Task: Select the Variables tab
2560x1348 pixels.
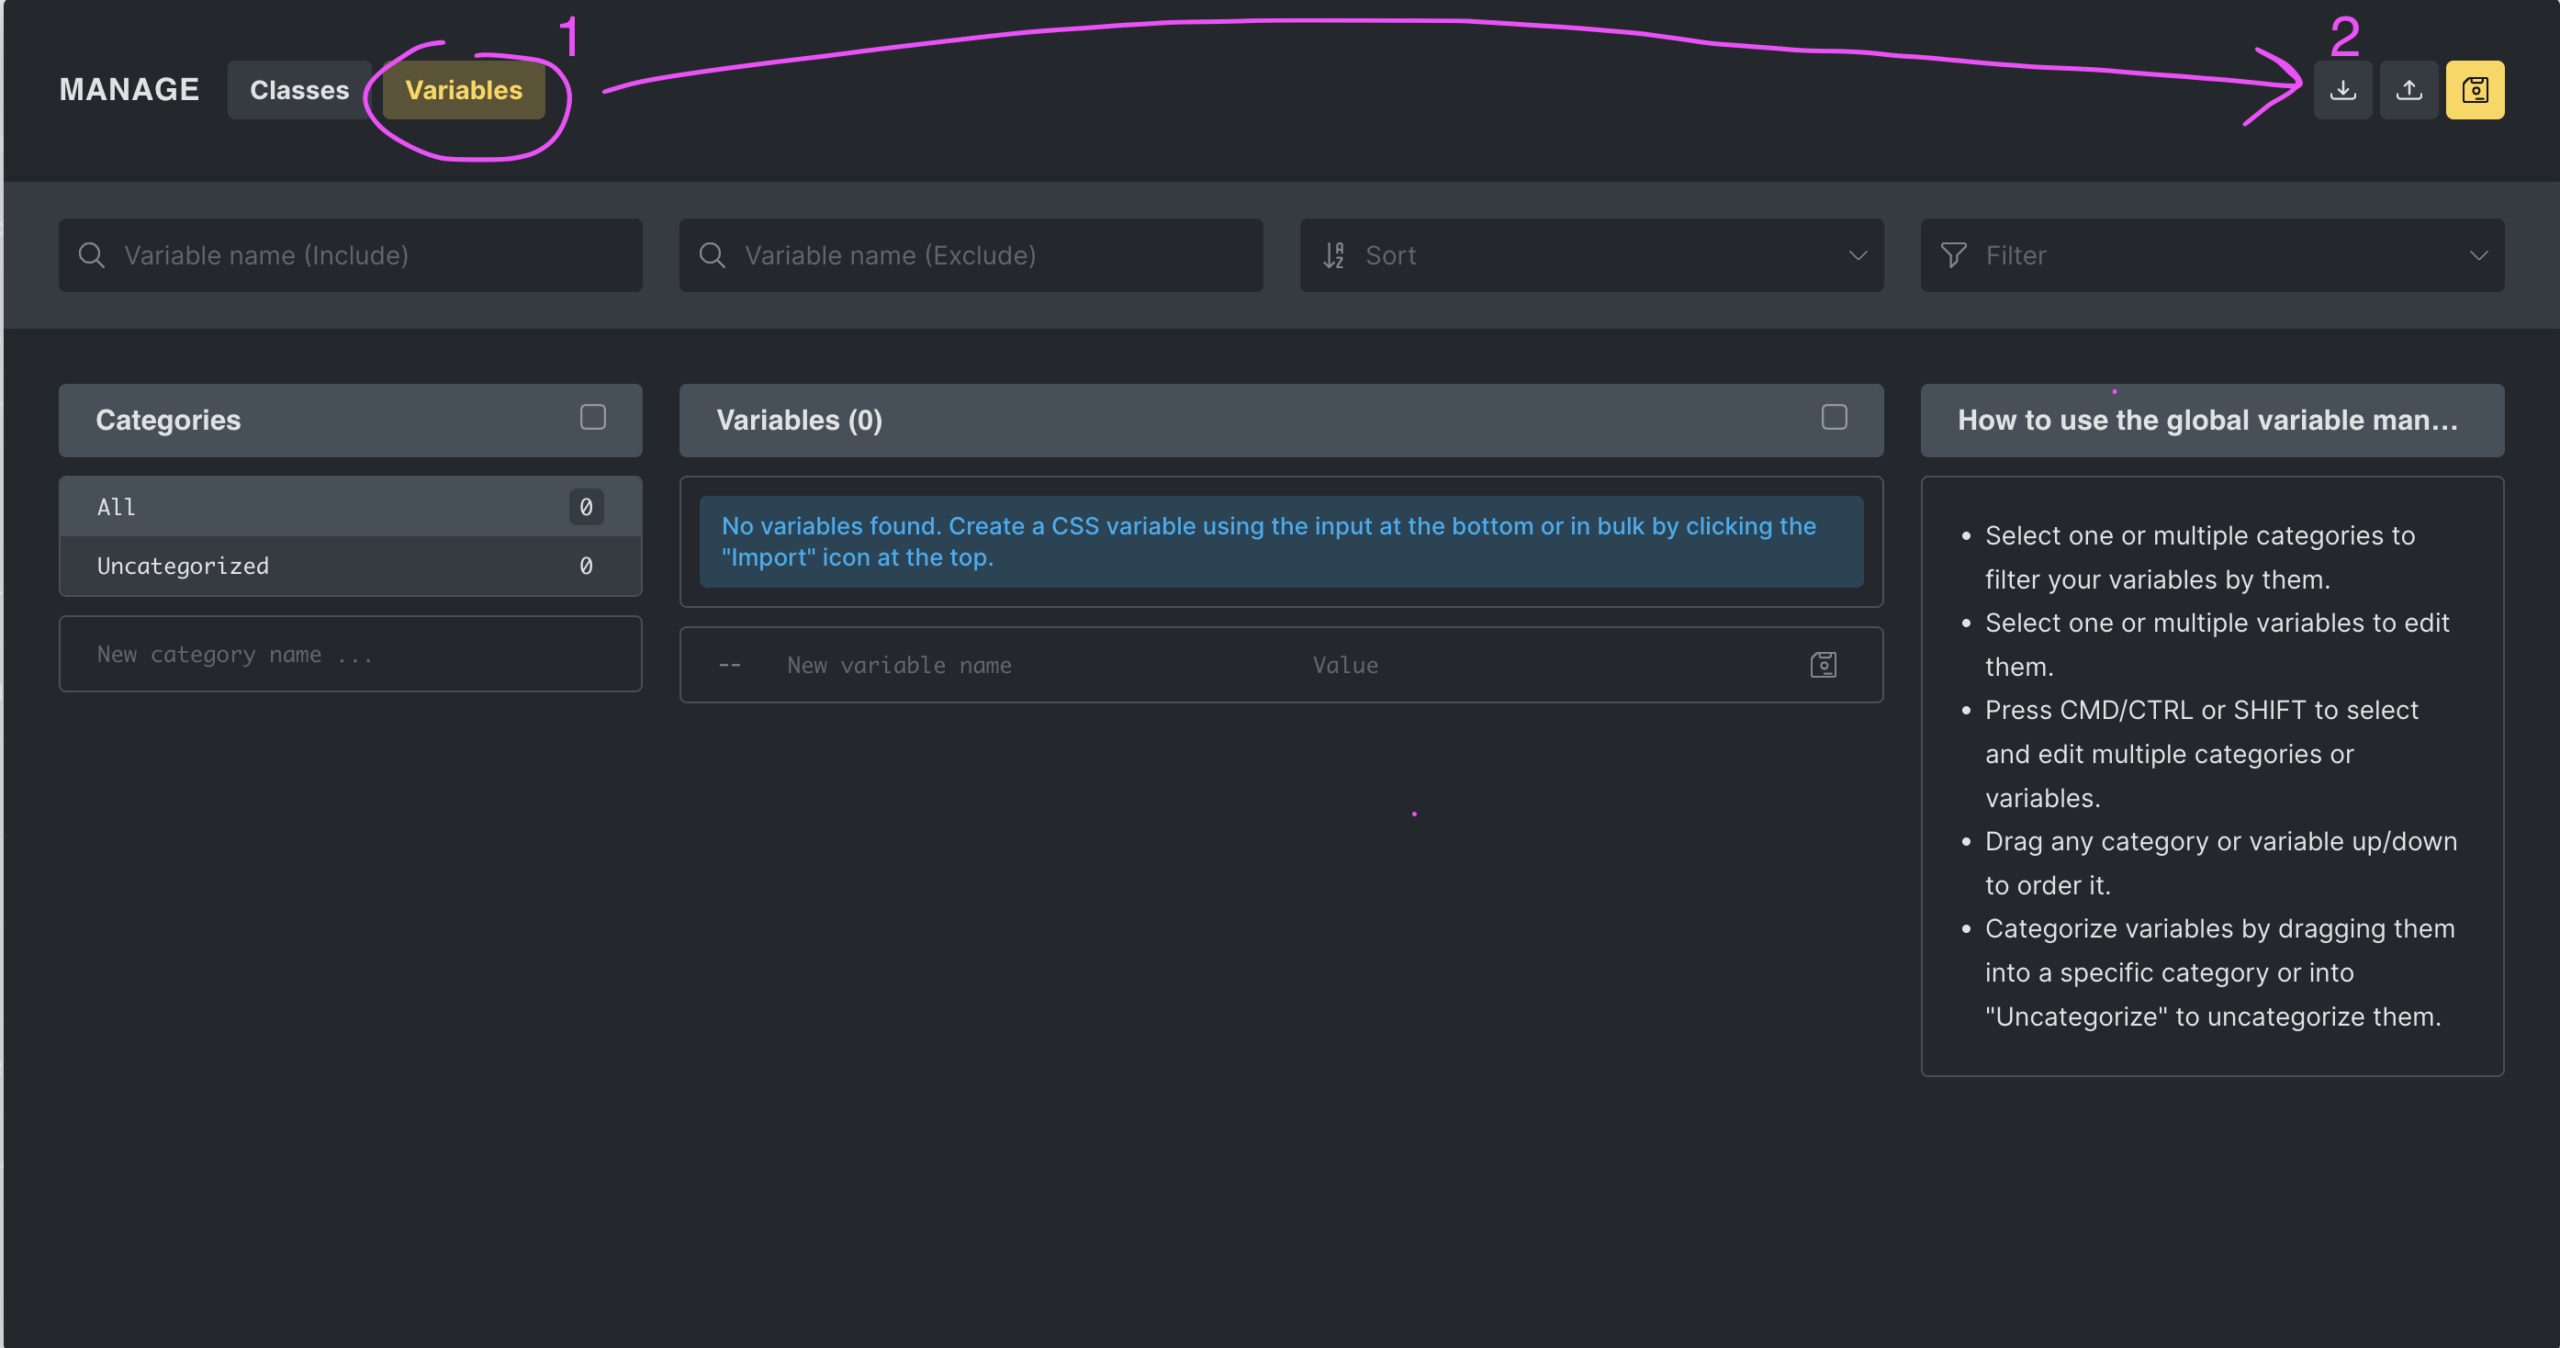Action: click(464, 90)
